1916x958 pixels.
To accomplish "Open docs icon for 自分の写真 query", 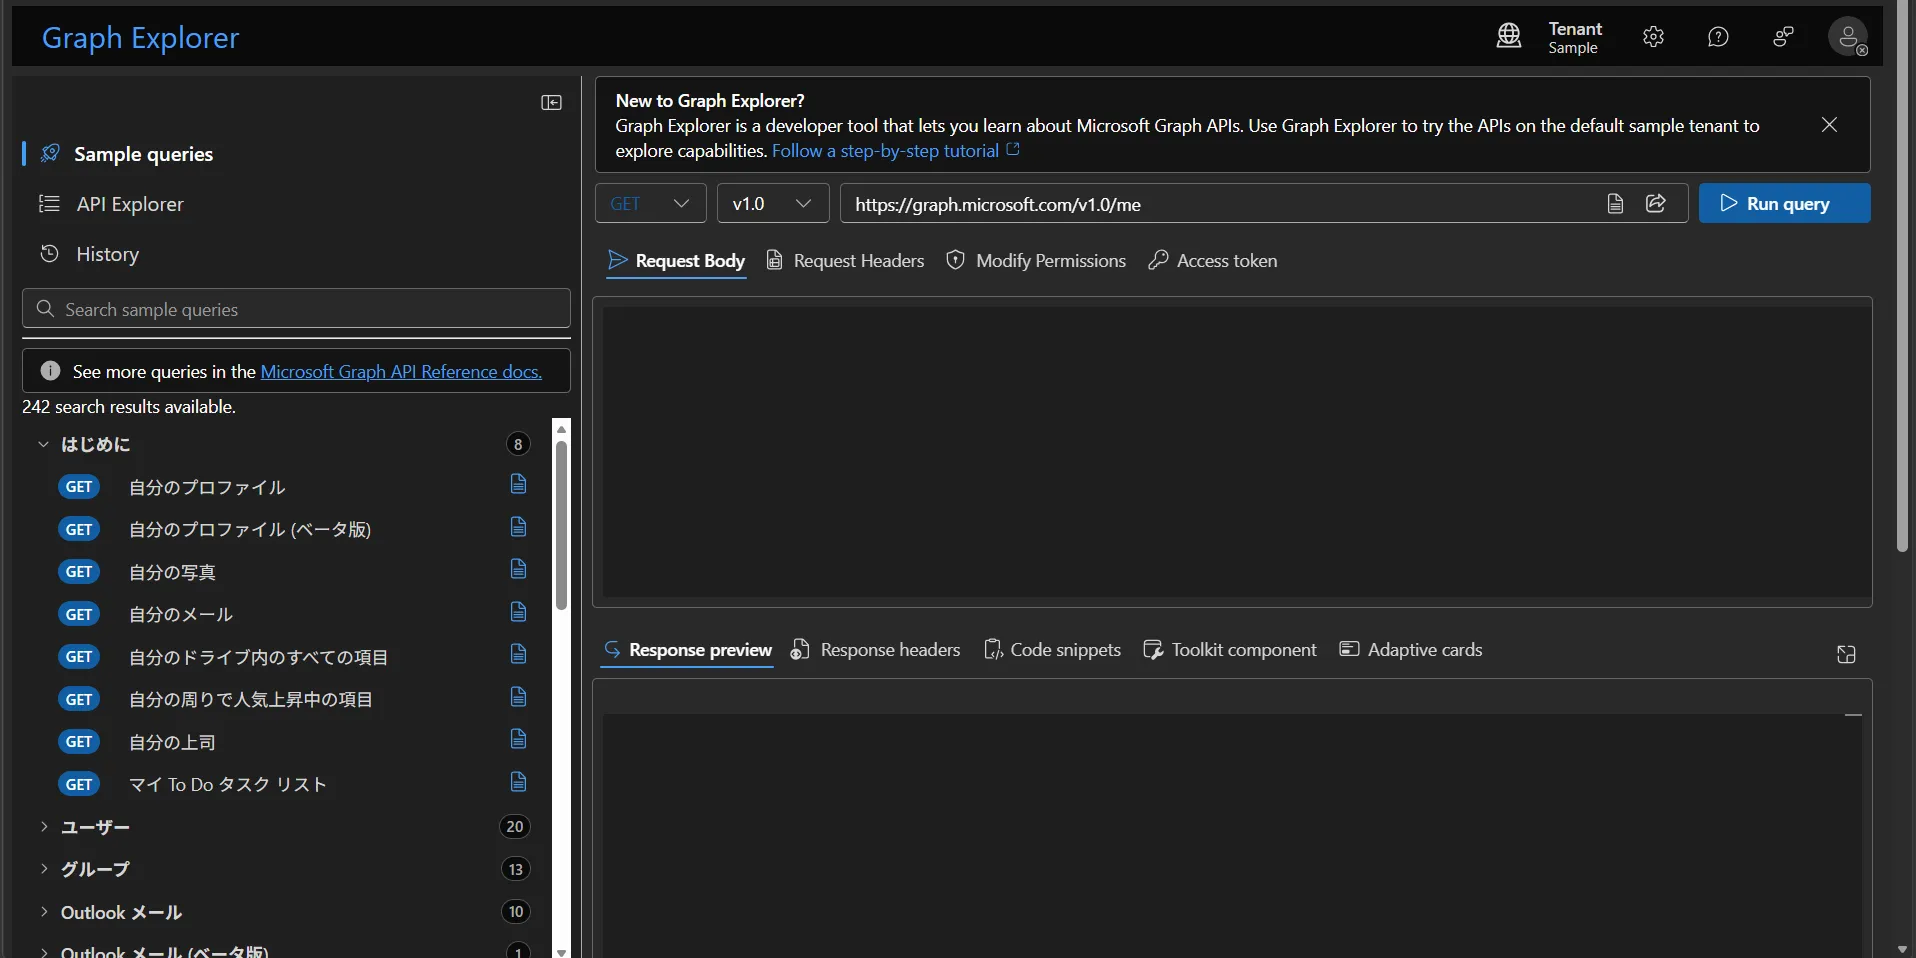I will 518,569.
